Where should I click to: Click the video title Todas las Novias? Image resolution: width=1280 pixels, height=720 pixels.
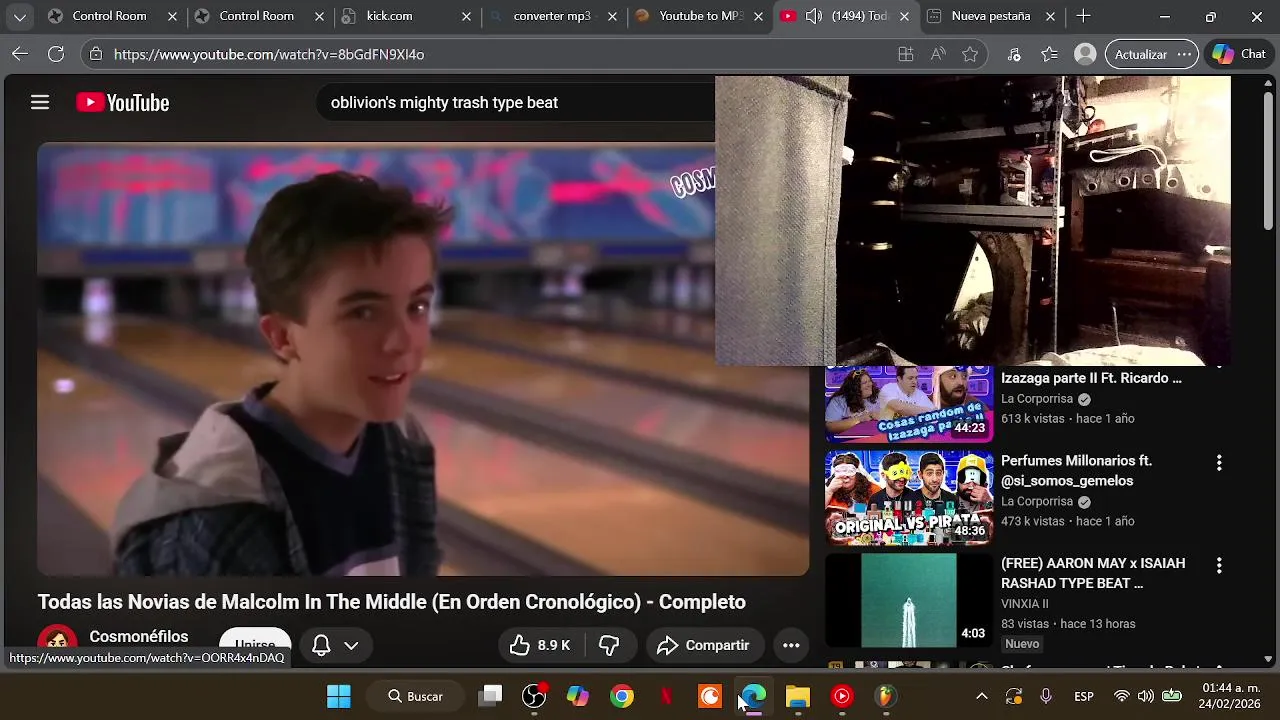392,602
